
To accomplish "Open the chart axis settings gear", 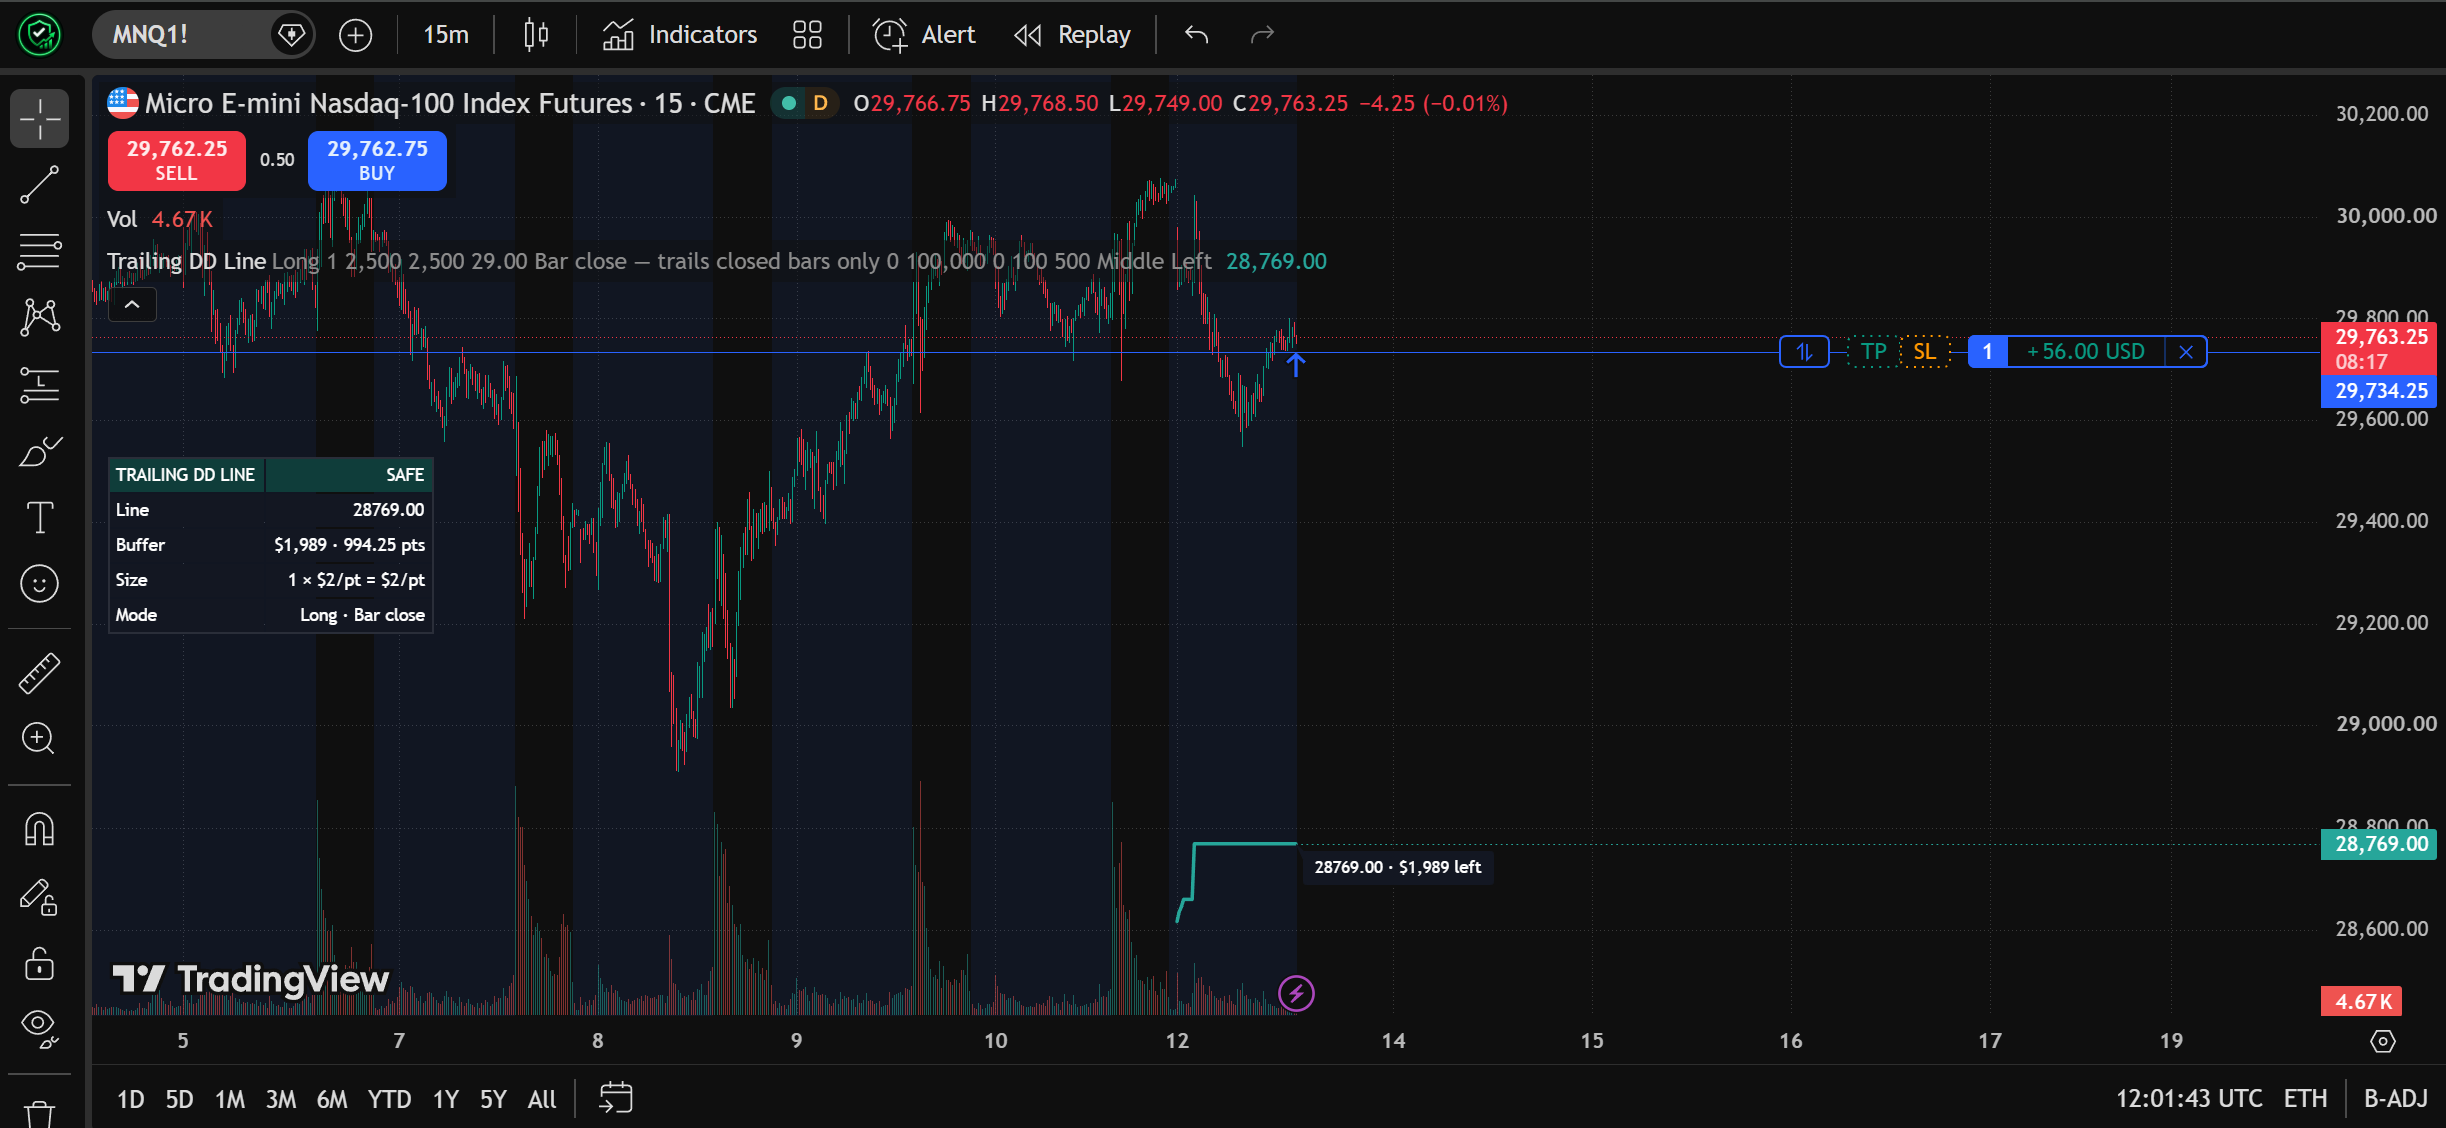I will tap(2383, 1041).
